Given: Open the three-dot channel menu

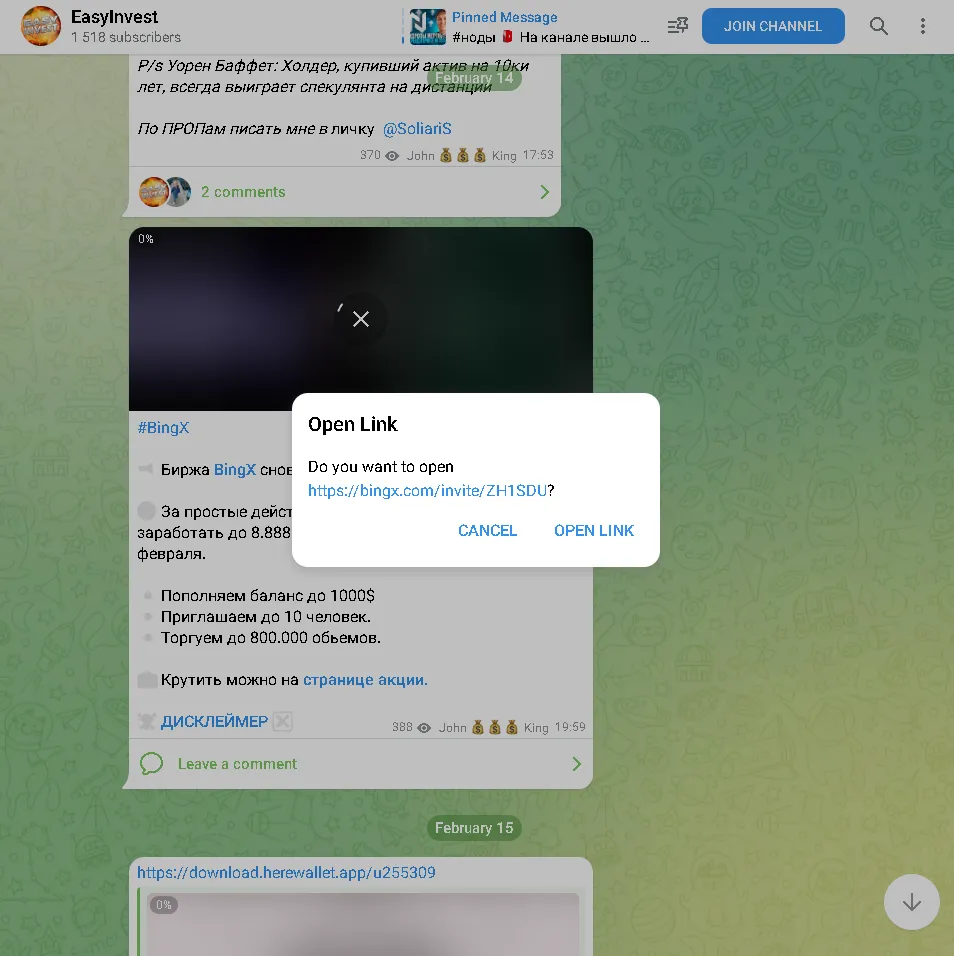Looking at the screenshot, I should pos(922,26).
